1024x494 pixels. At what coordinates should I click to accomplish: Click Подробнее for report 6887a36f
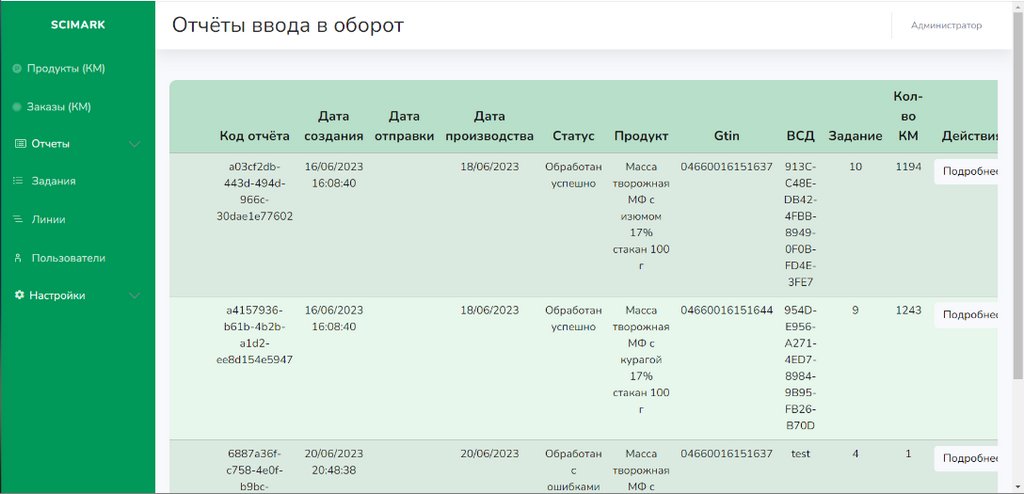click(967, 459)
